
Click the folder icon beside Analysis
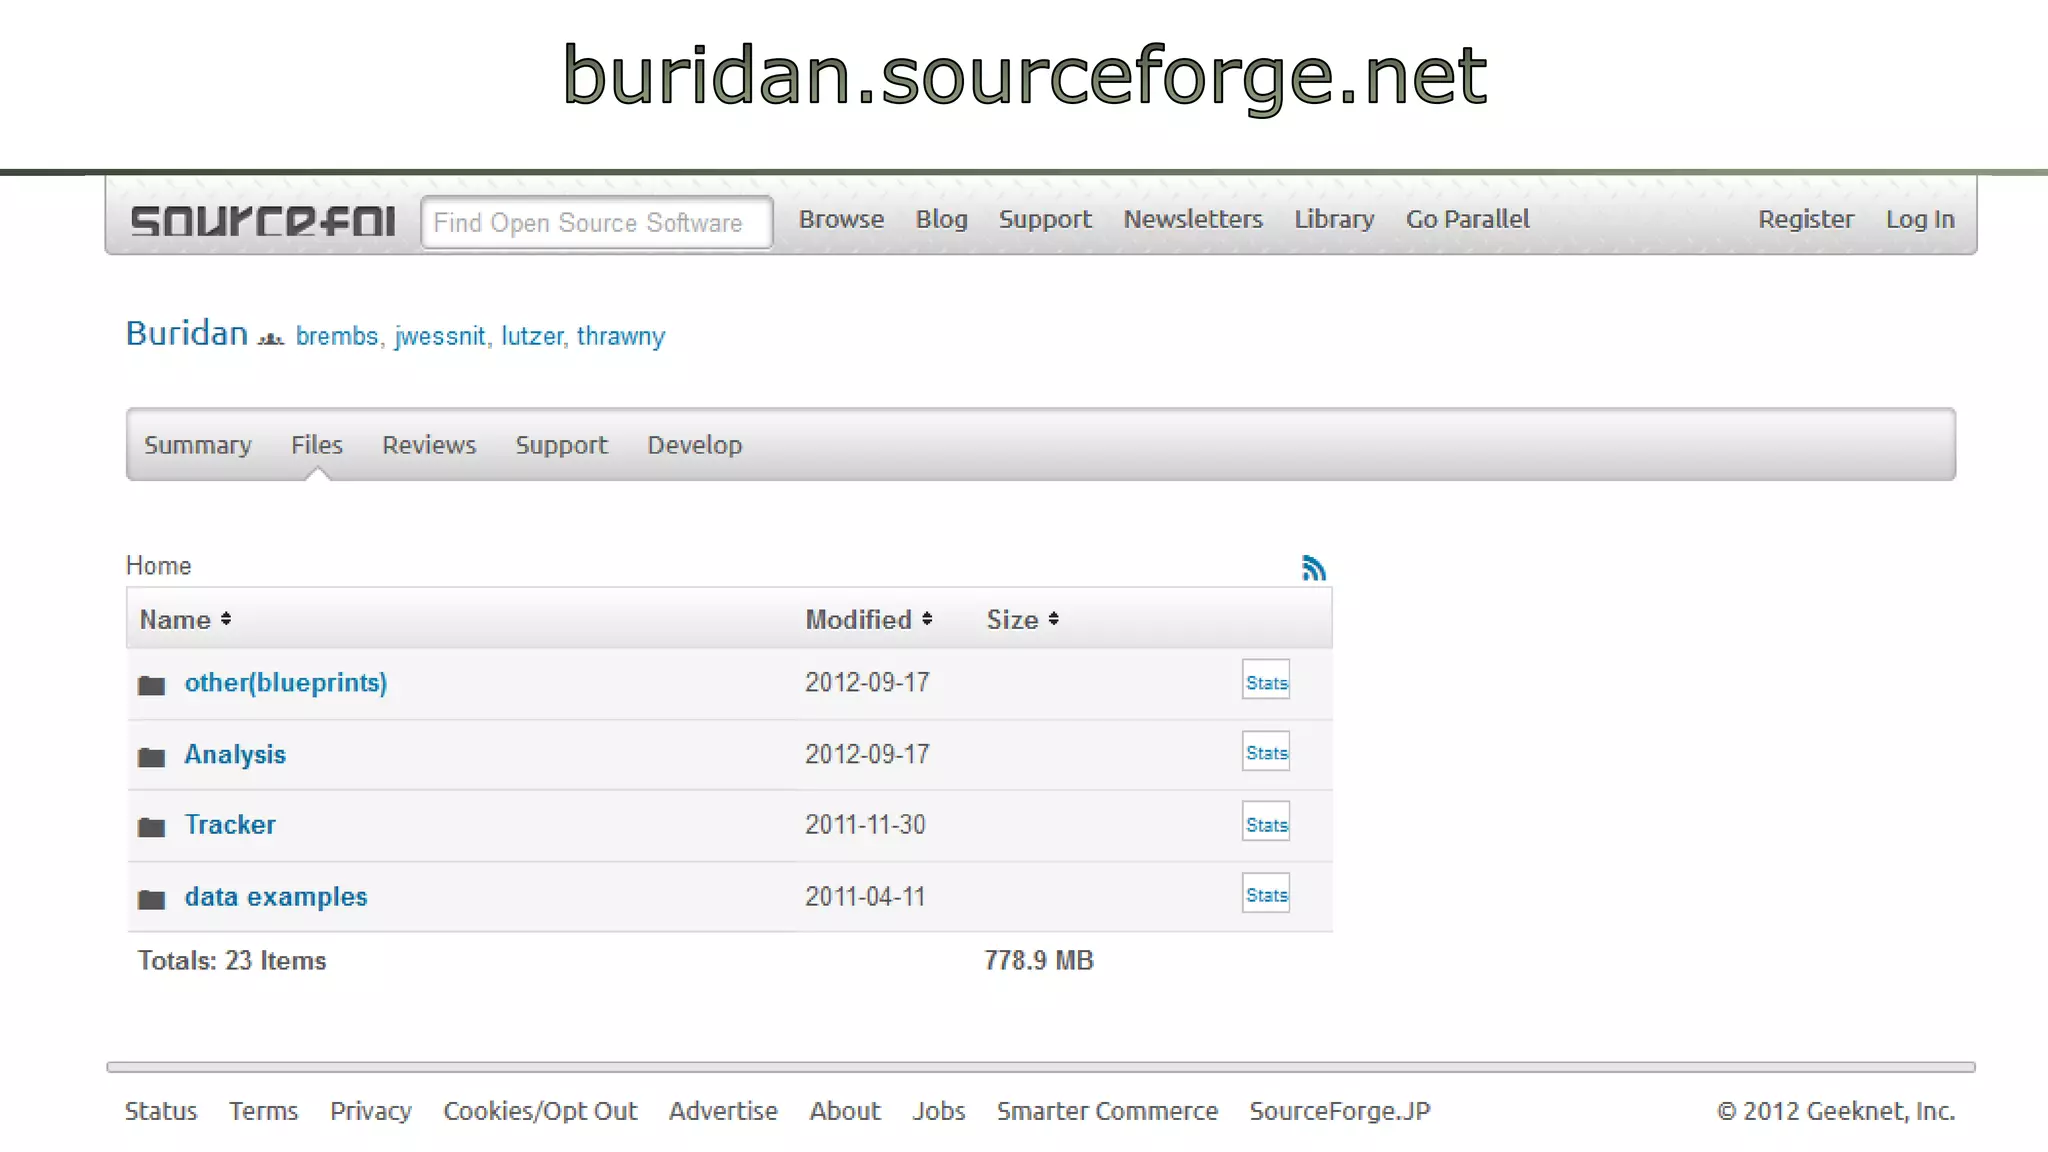coord(151,757)
